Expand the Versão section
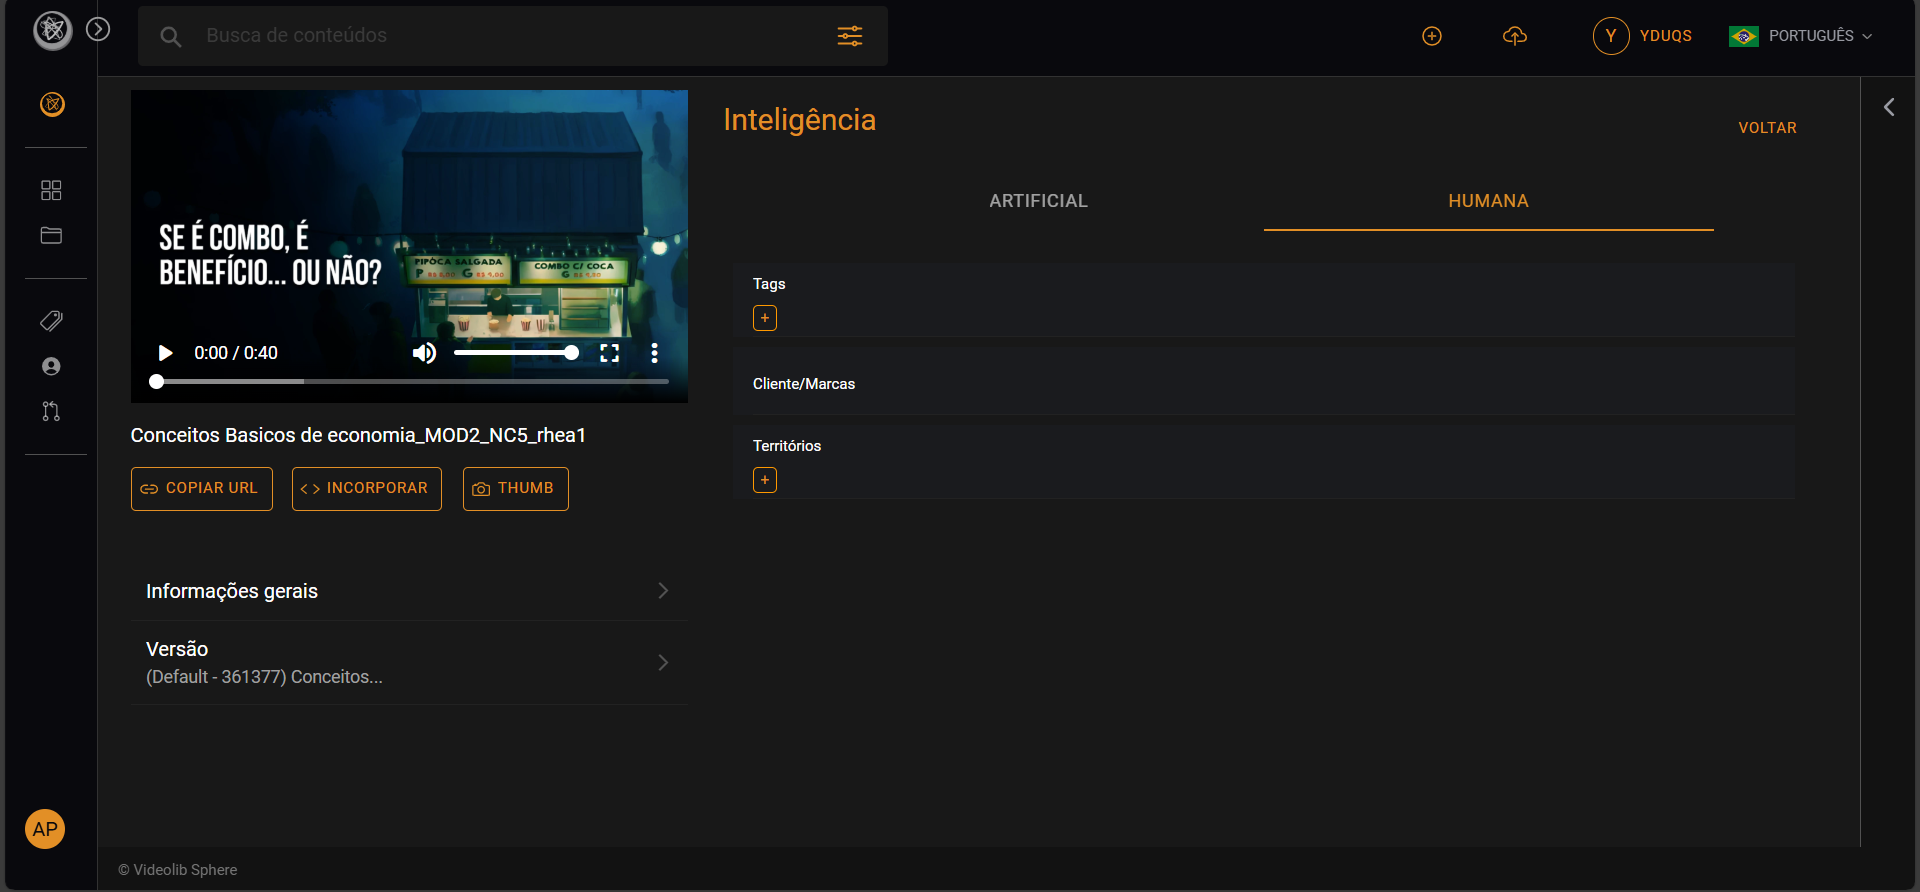Viewport: 1920px width, 892px height. (409, 663)
